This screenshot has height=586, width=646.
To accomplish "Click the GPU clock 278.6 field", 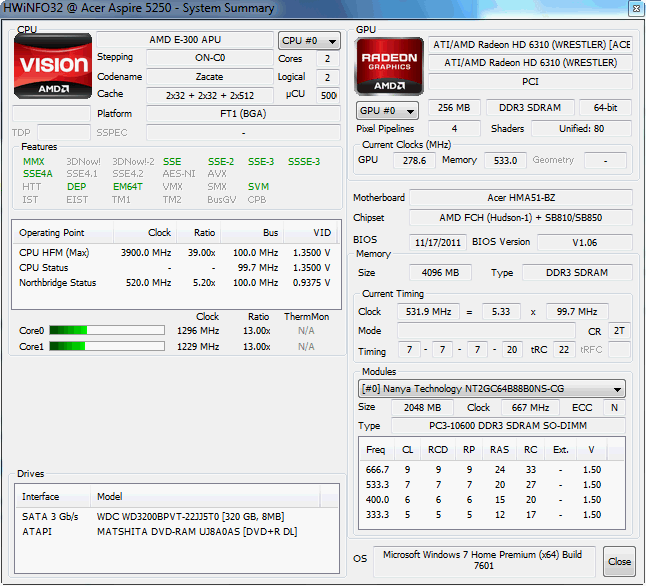I will pos(414,160).
